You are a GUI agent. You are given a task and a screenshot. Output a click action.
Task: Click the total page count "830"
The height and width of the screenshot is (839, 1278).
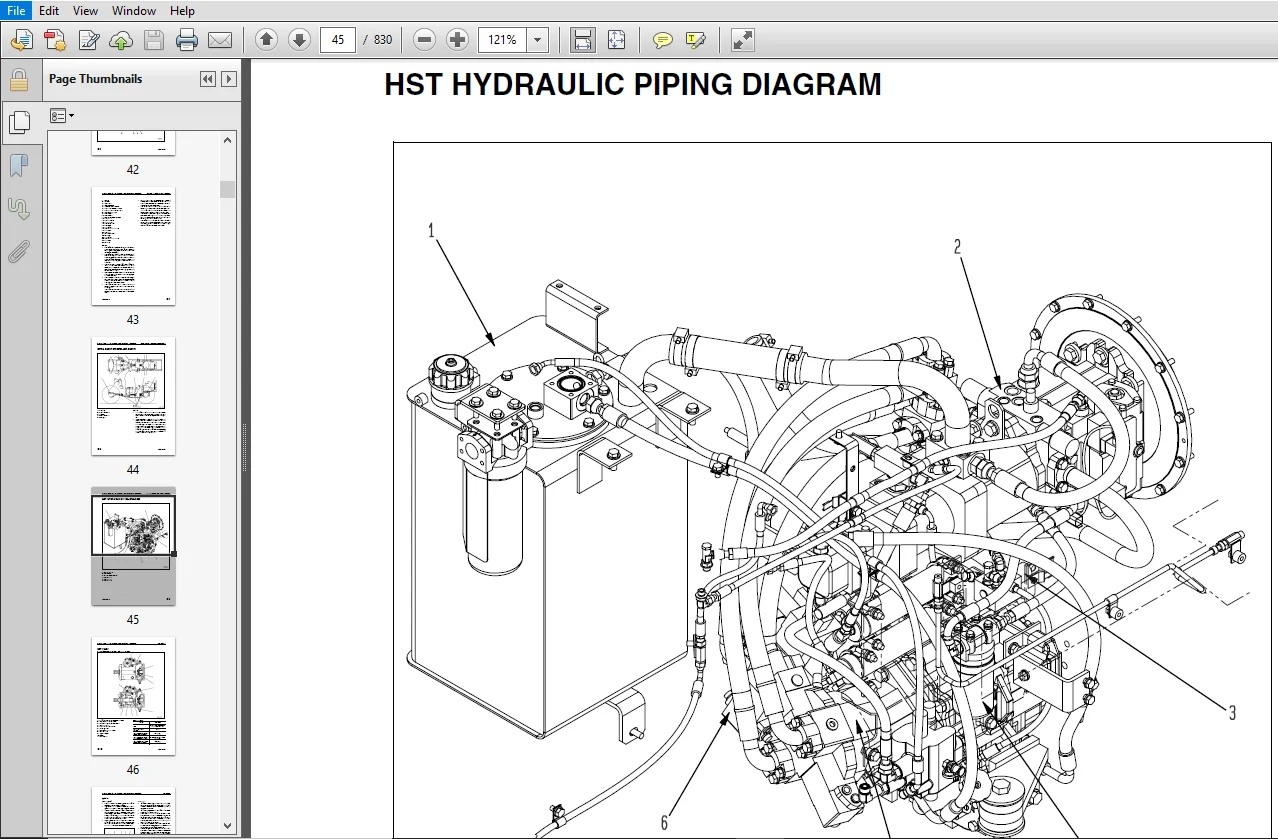pyautogui.click(x=383, y=40)
